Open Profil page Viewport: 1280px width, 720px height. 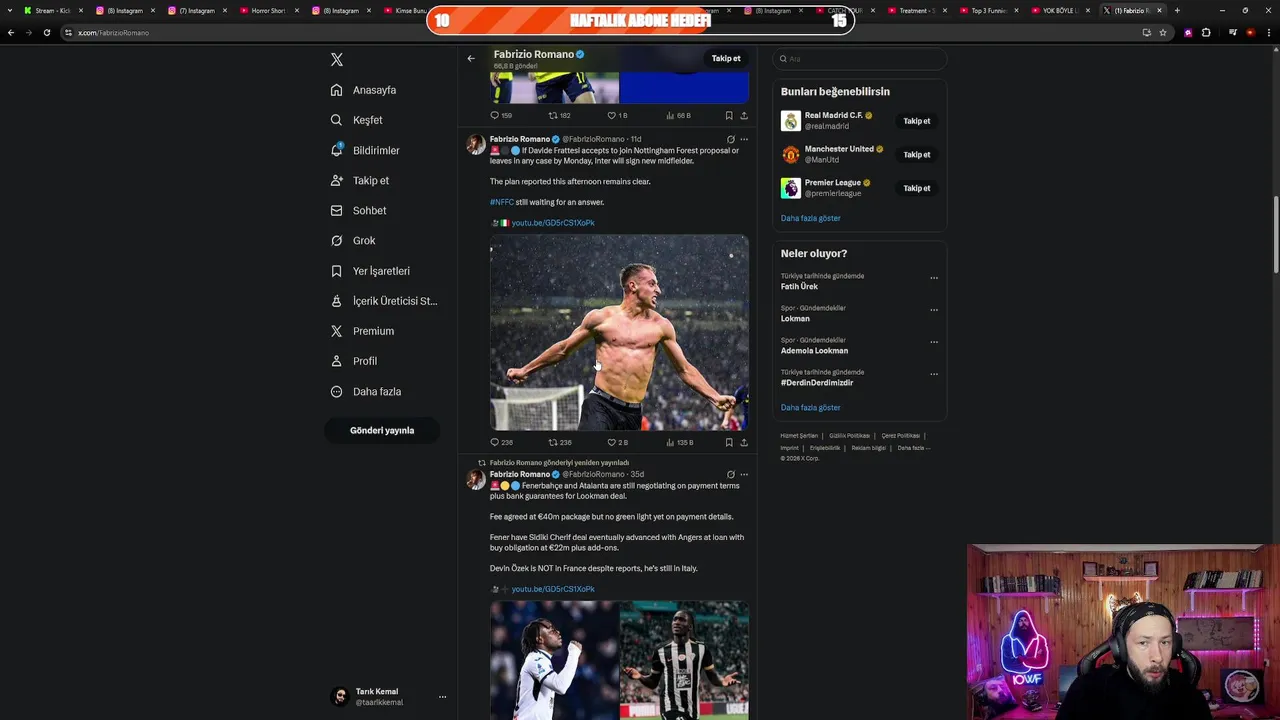[354, 361]
